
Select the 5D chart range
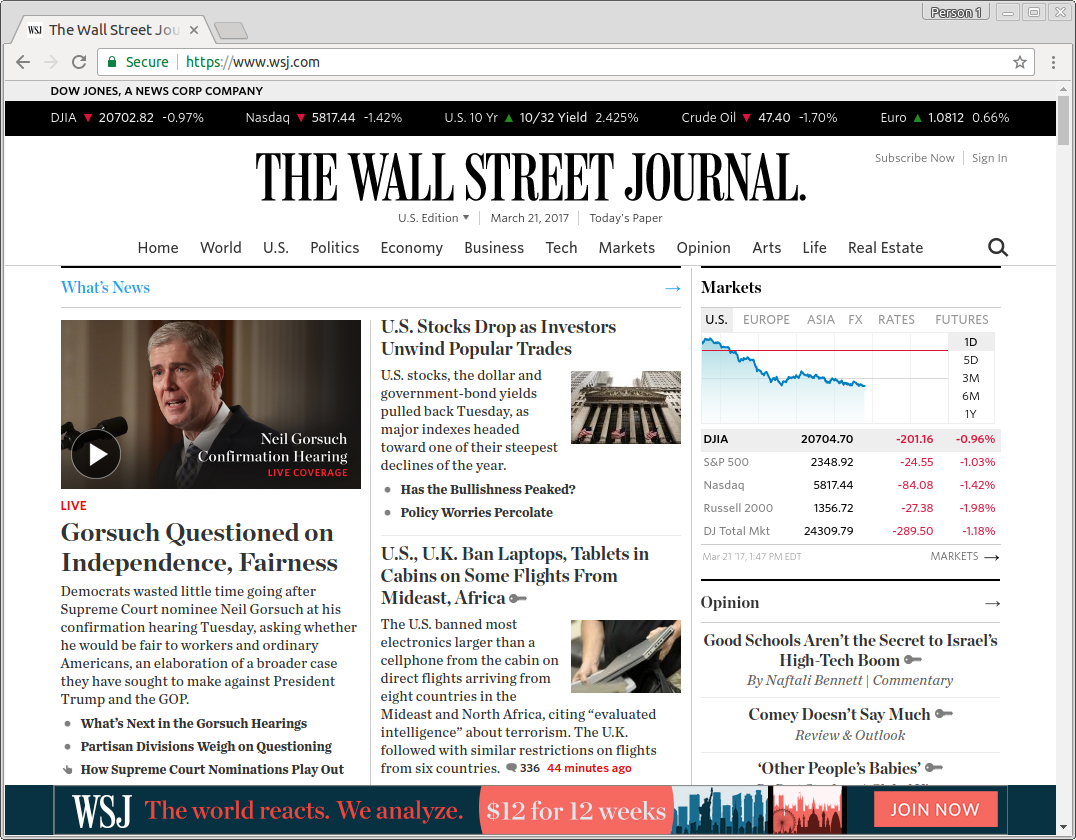click(970, 360)
